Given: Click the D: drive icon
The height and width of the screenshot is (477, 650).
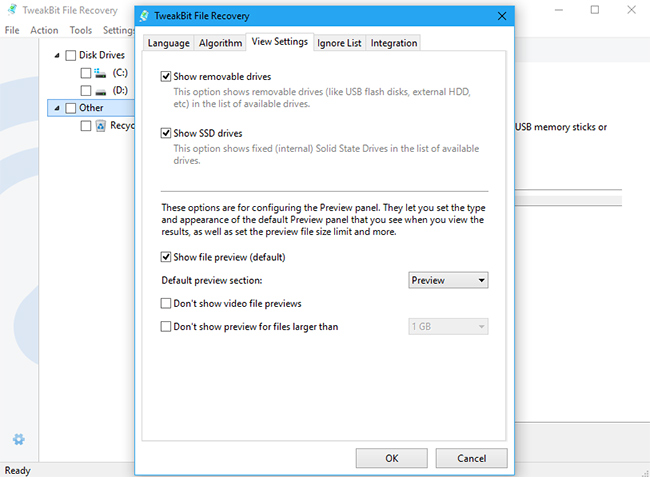Looking at the screenshot, I should (x=101, y=91).
